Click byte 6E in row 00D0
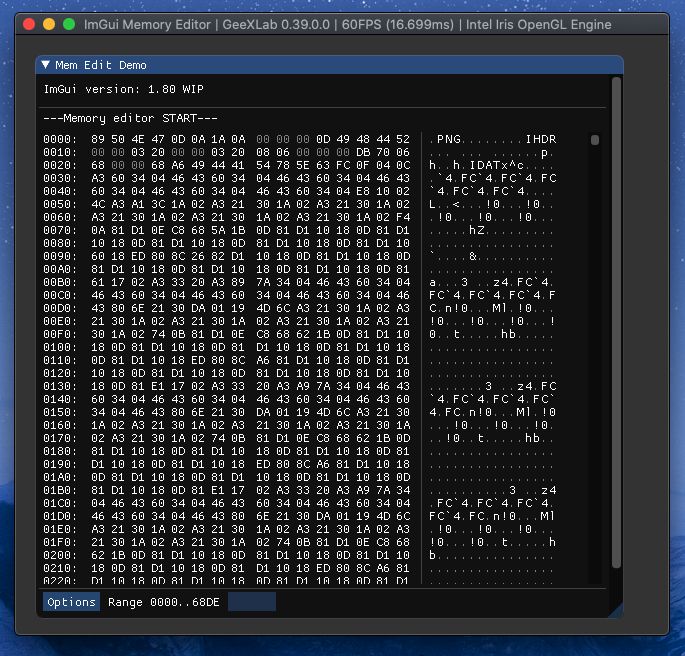Screen dimensions: 685x656 138,308
